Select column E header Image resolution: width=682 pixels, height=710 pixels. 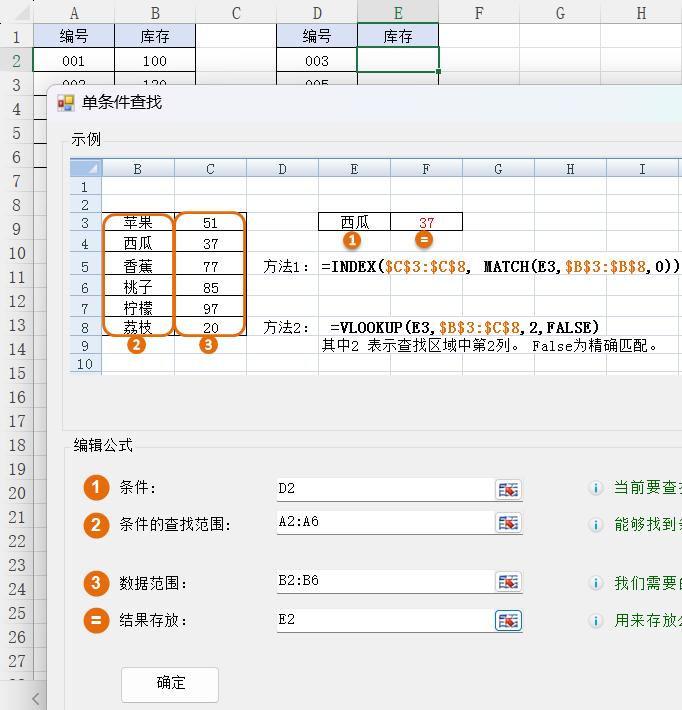coord(398,12)
